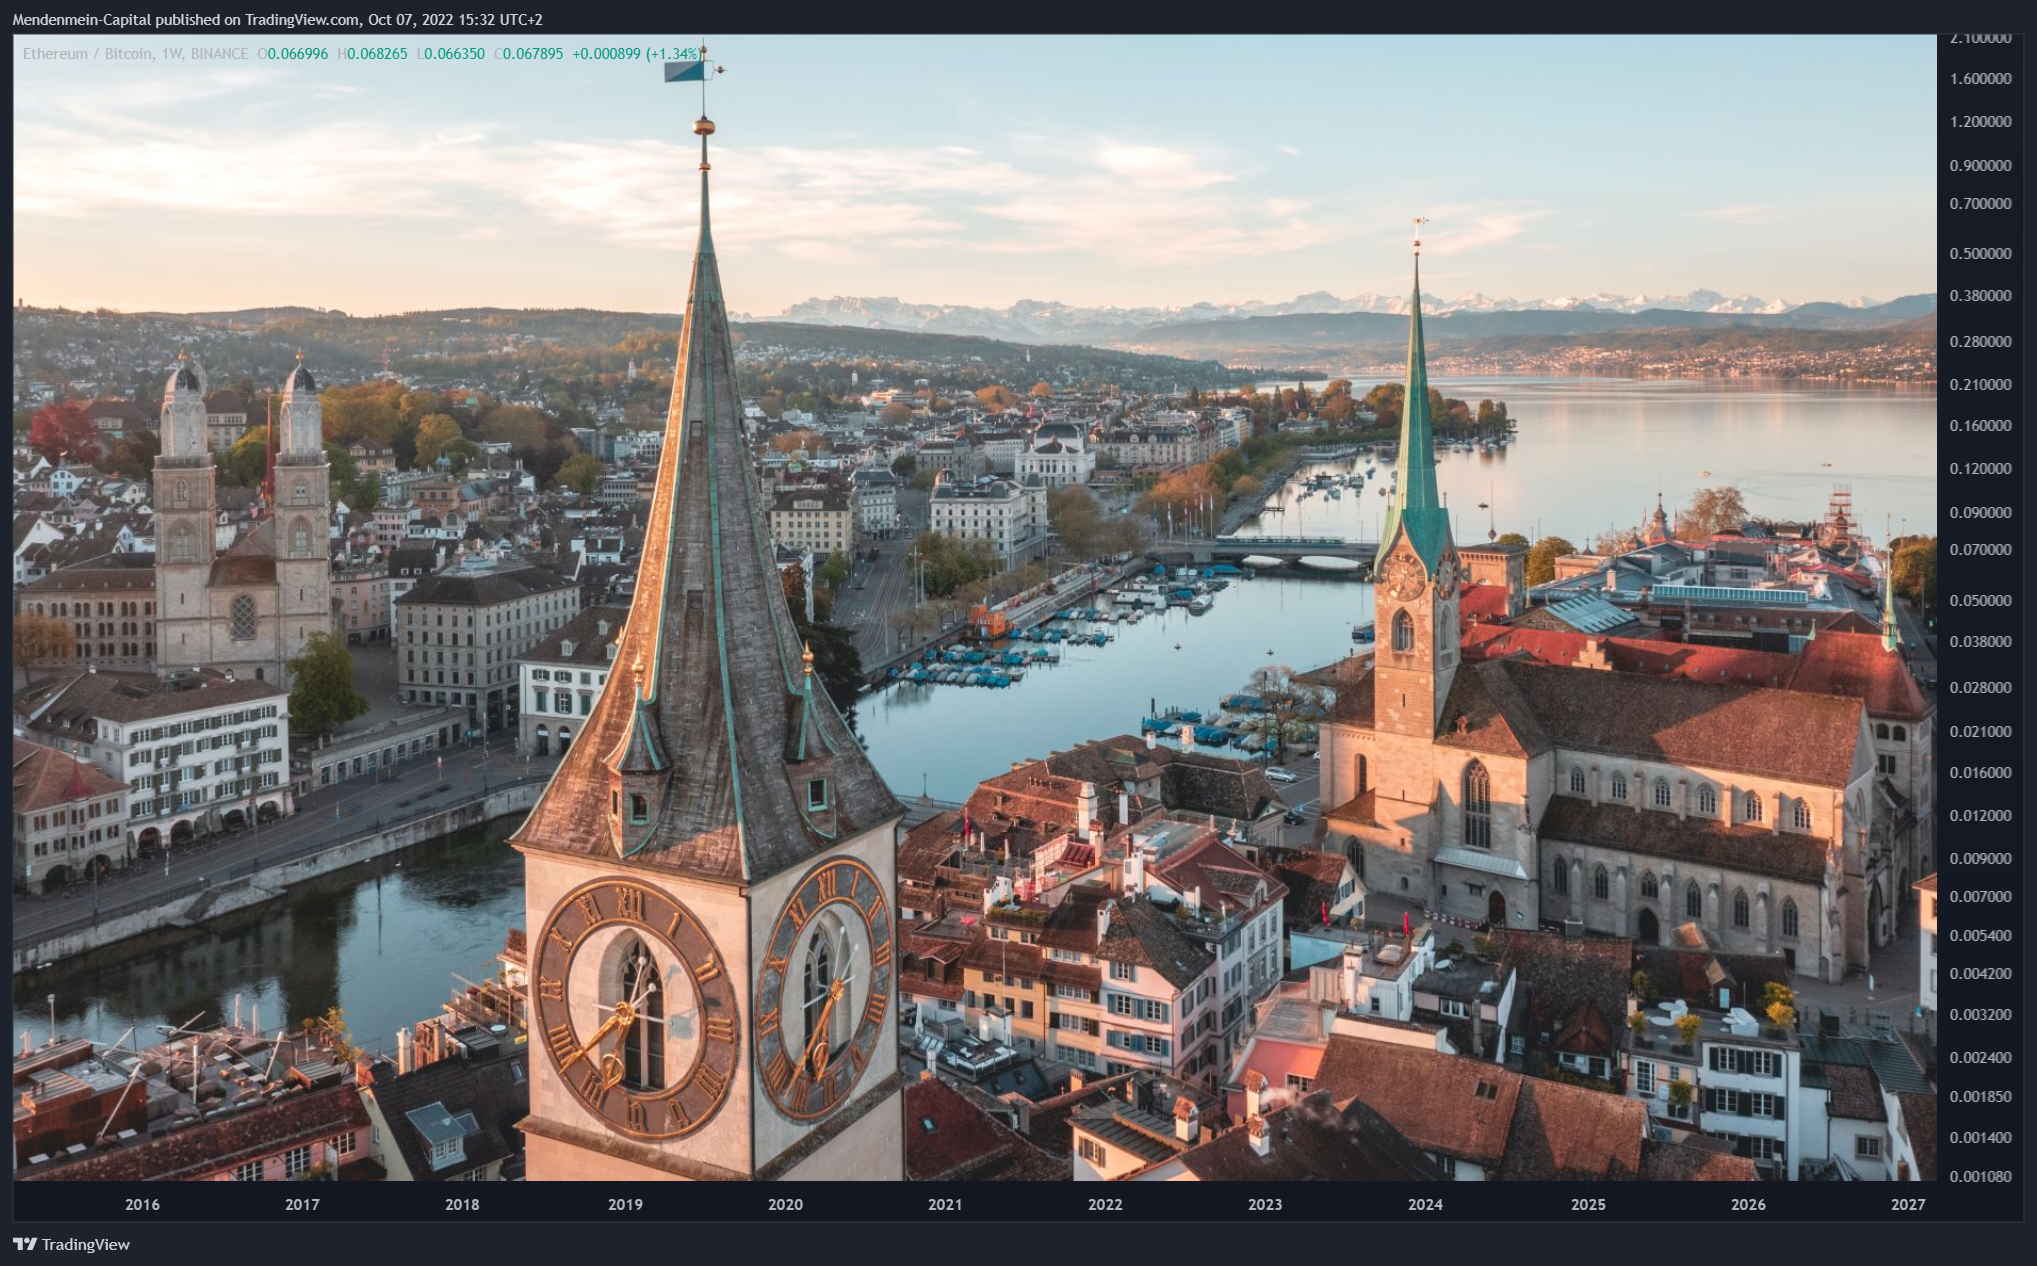The height and width of the screenshot is (1266, 2037).
Task: Click the 2016 time axis label
Action: (x=142, y=1204)
